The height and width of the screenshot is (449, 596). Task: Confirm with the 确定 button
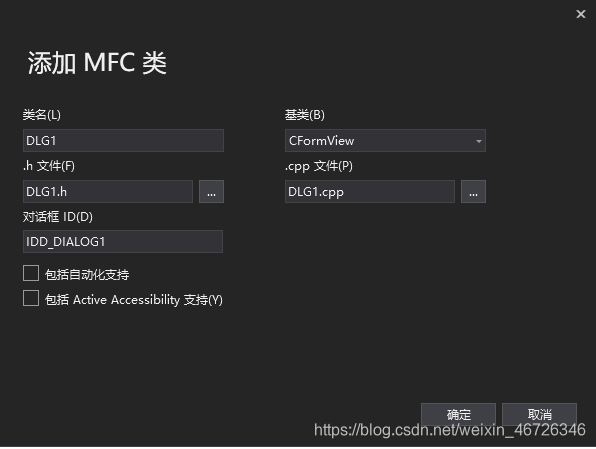(458, 414)
